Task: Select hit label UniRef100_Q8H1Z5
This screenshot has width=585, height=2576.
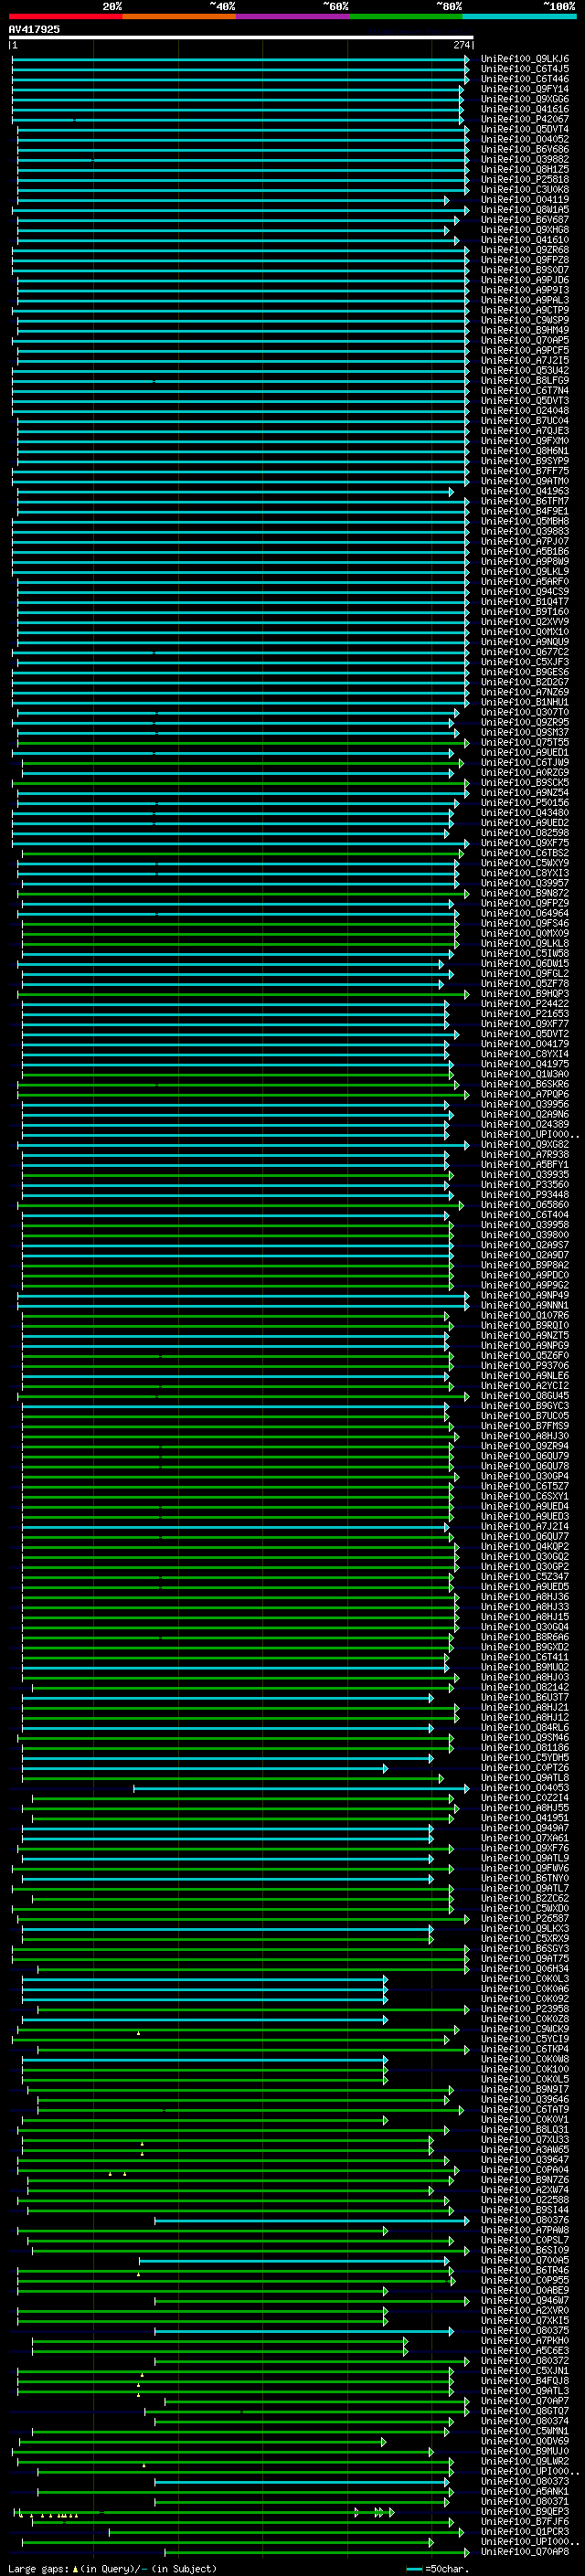Action: 525,169
